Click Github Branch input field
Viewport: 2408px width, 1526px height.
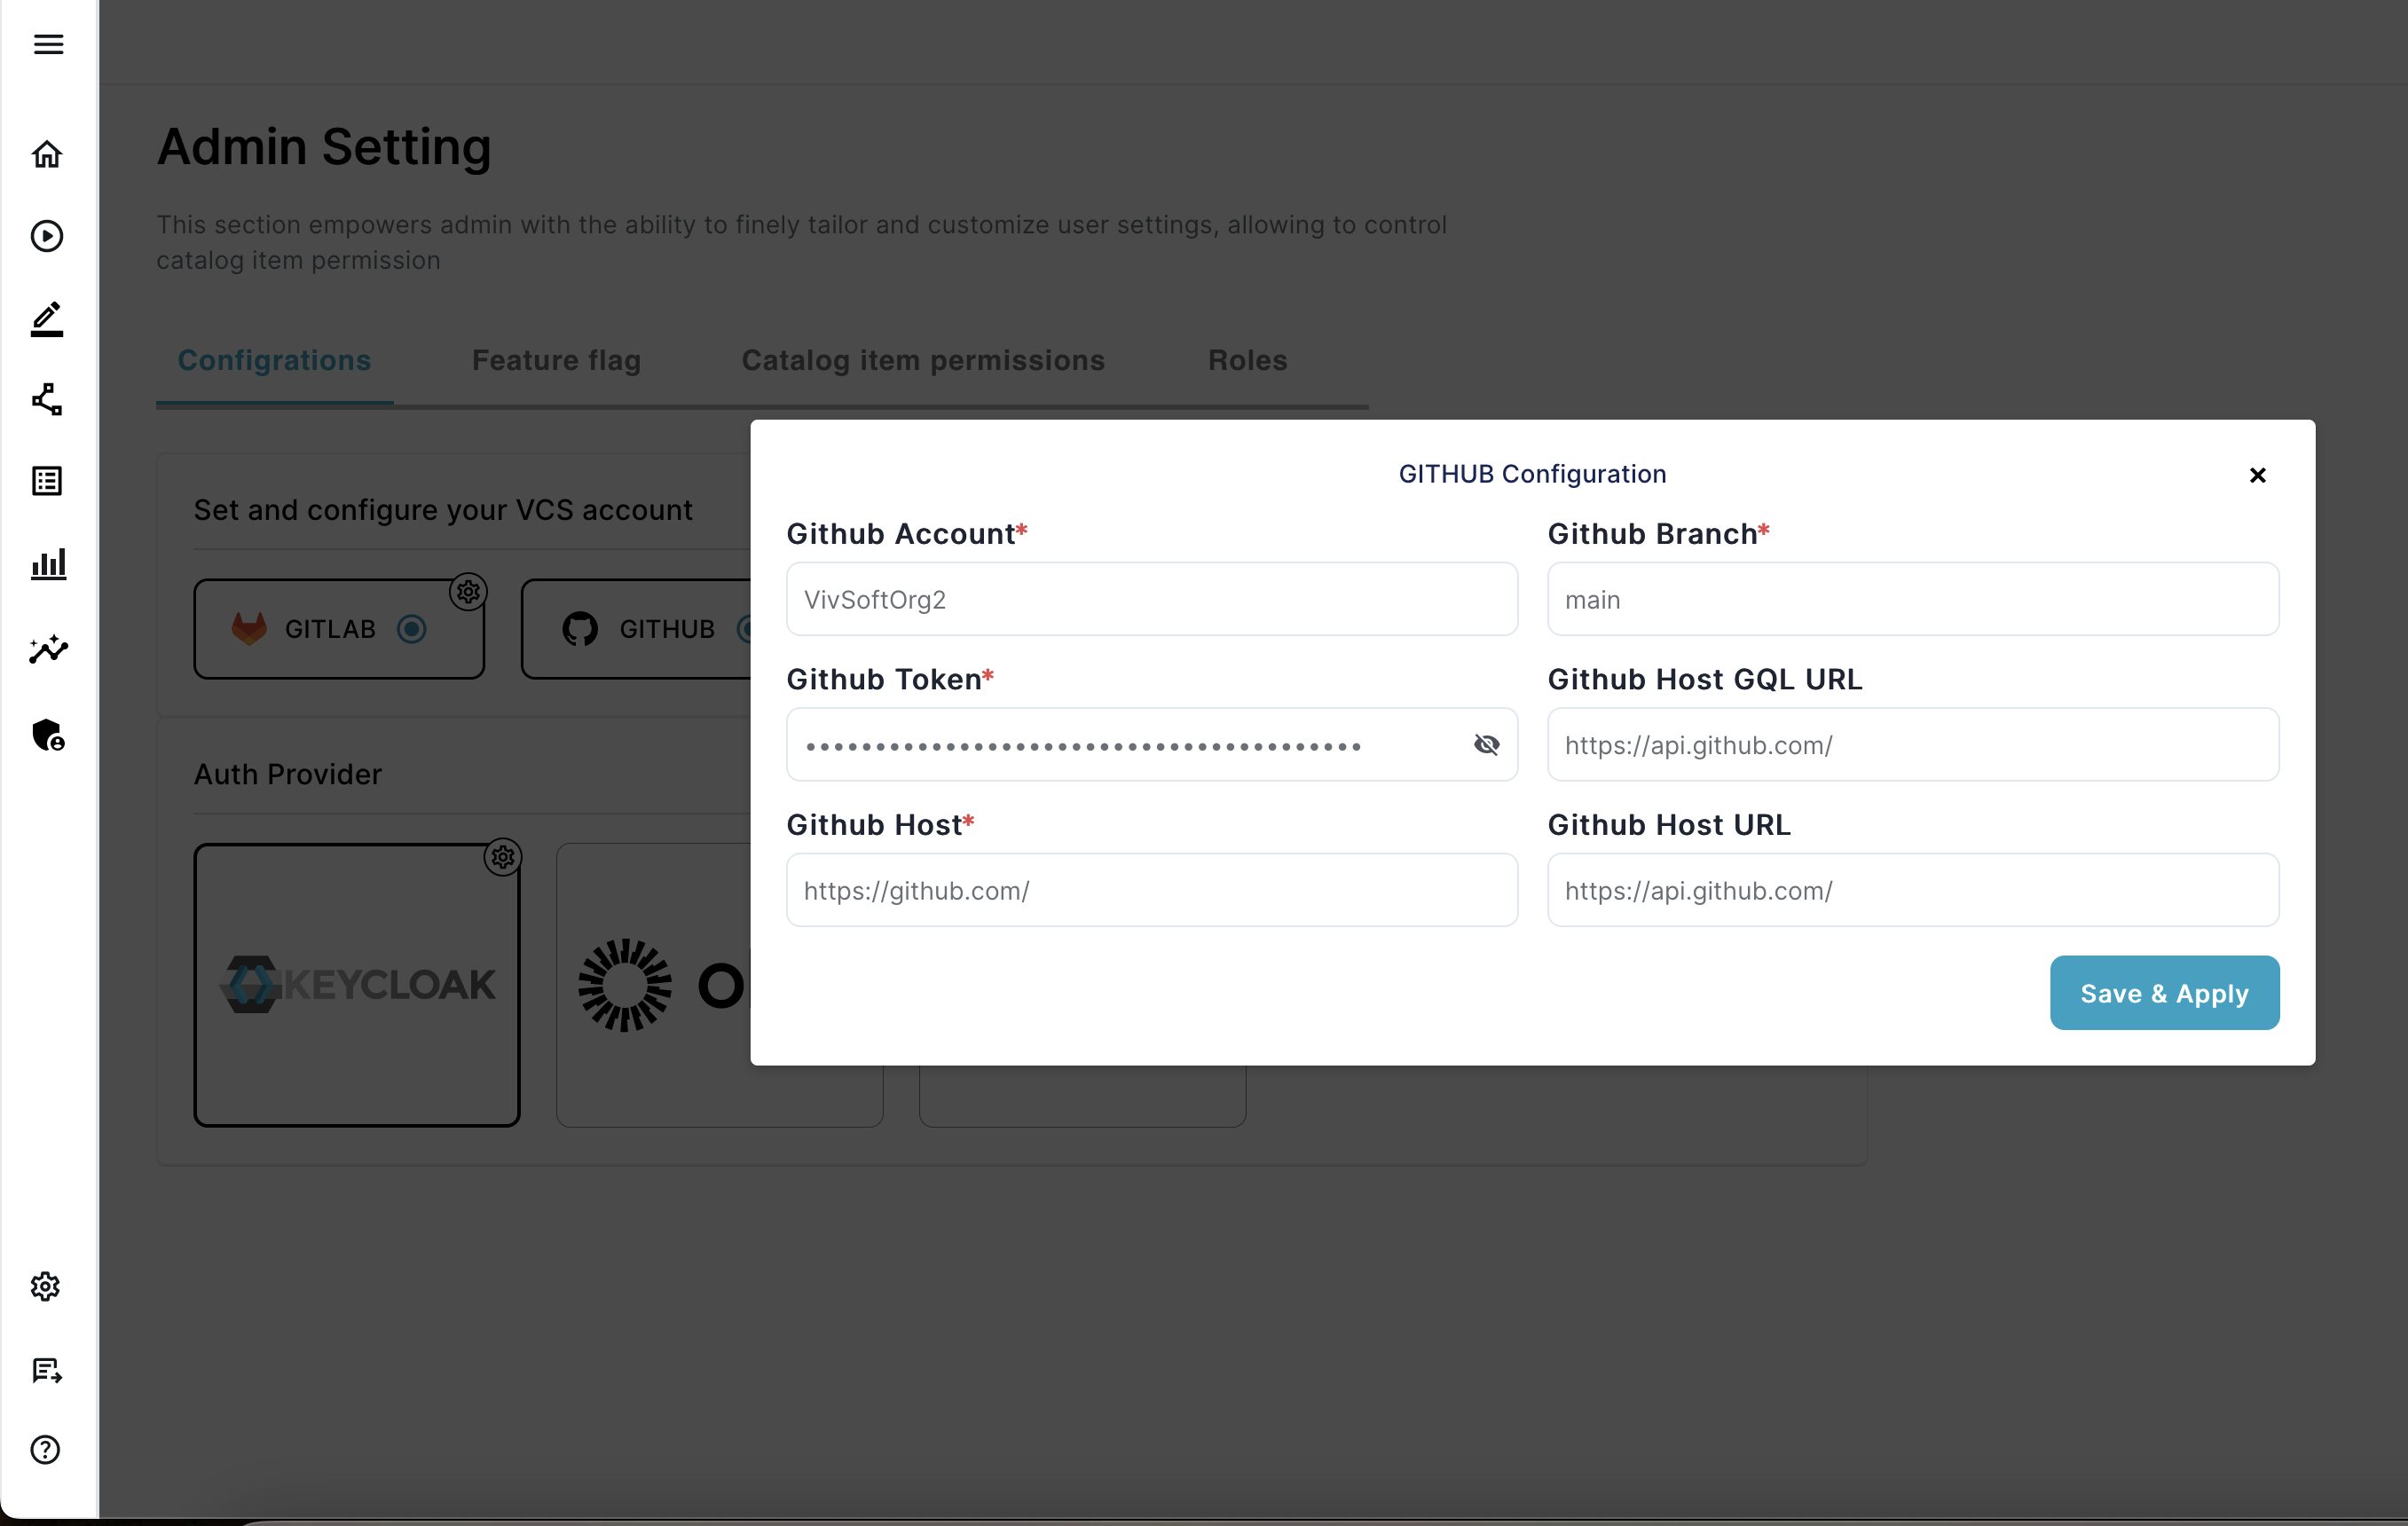1913,598
